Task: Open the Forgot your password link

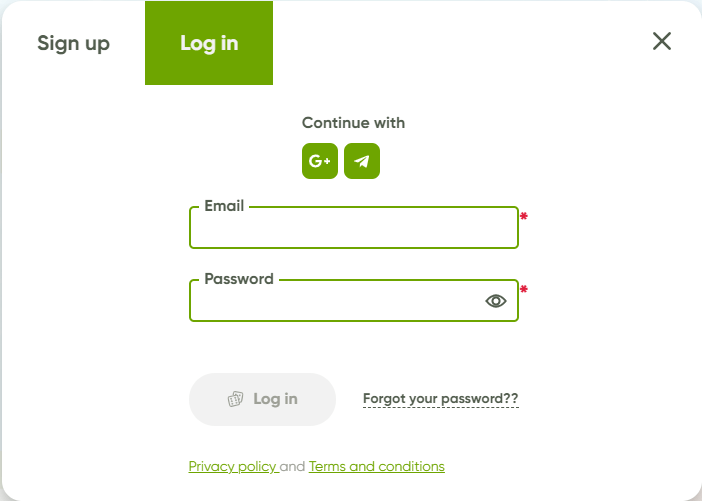Action: (x=441, y=398)
